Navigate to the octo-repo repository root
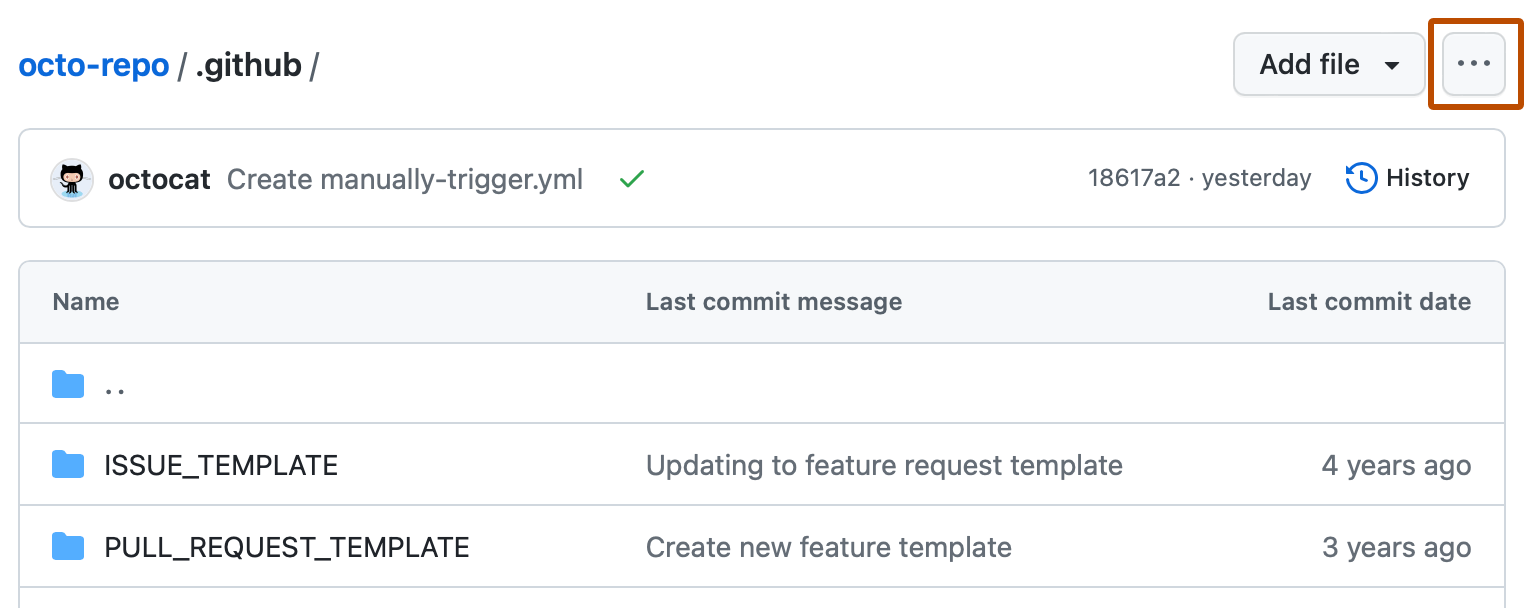 coord(93,64)
